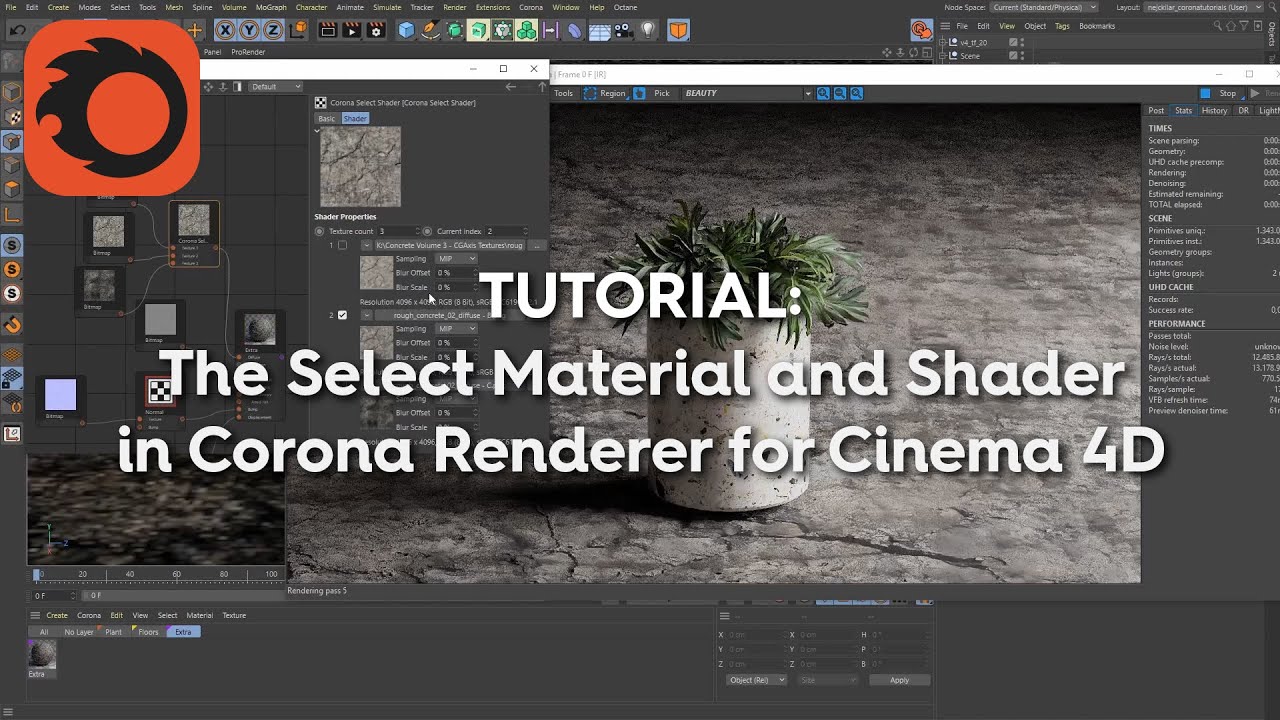Open texture 1 shader options arrow
This screenshot has height=720, width=1280.
366,245
